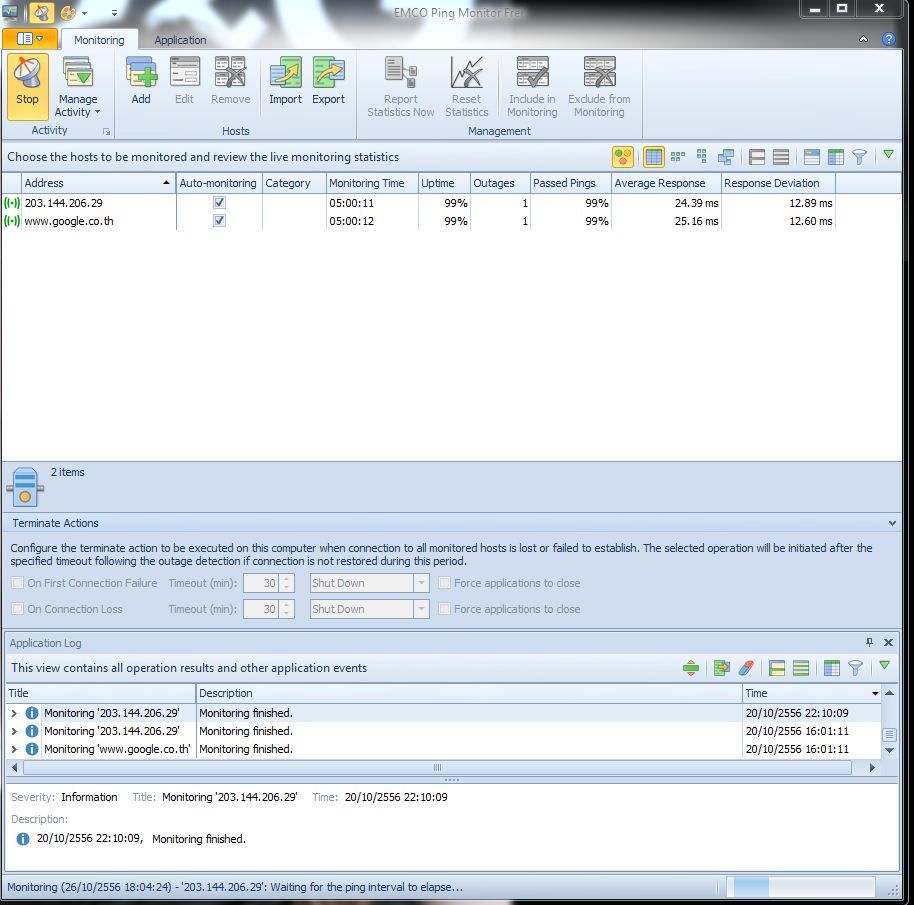Click the Application Log horizontal scrollbar
This screenshot has height=905, width=914.
click(x=436, y=767)
